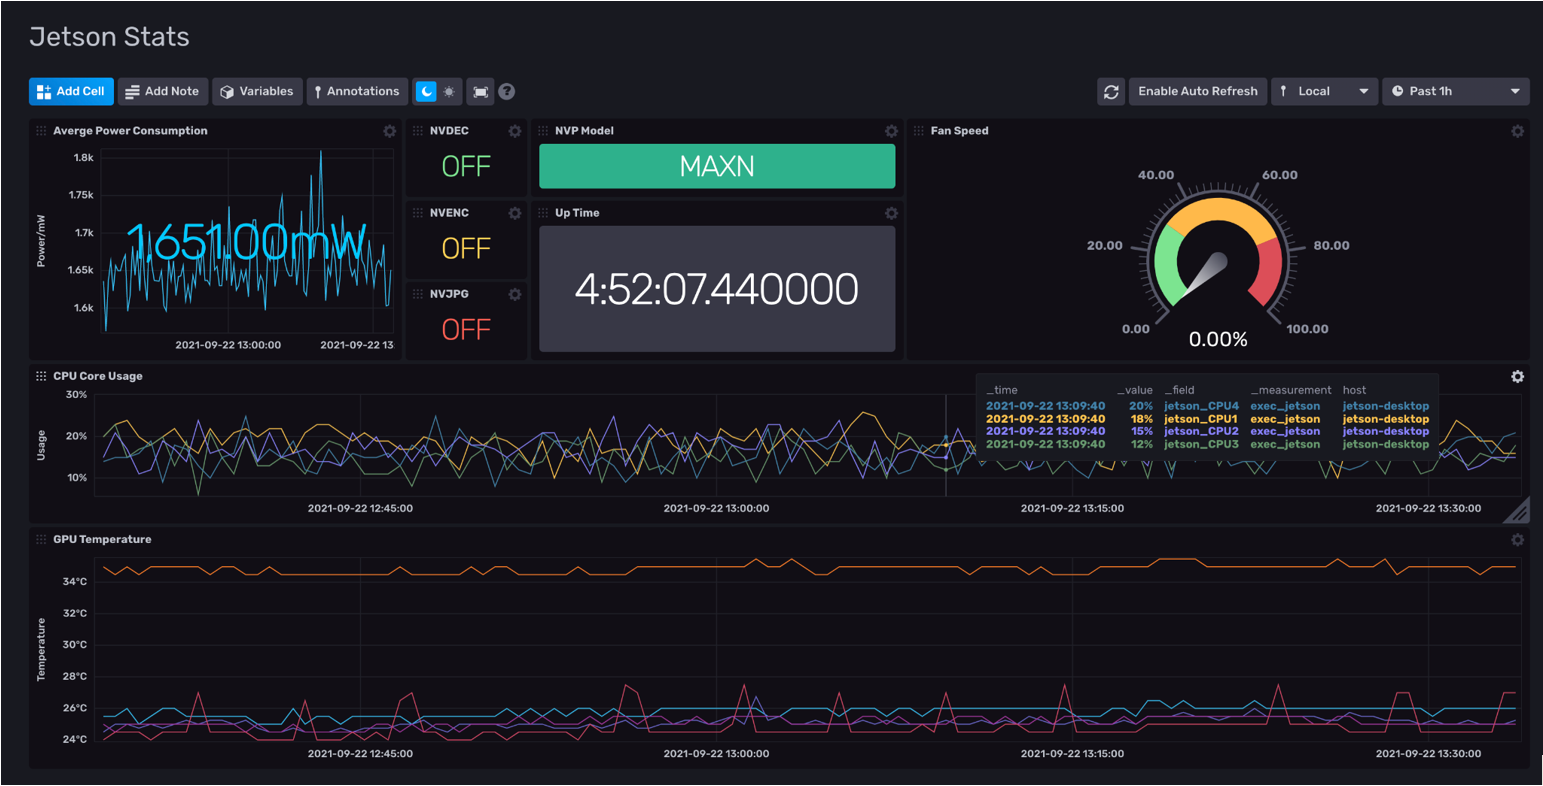The image size is (1543, 786).
Task: Open settings gear on the NVDEC cell
Action: pos(514,131)
